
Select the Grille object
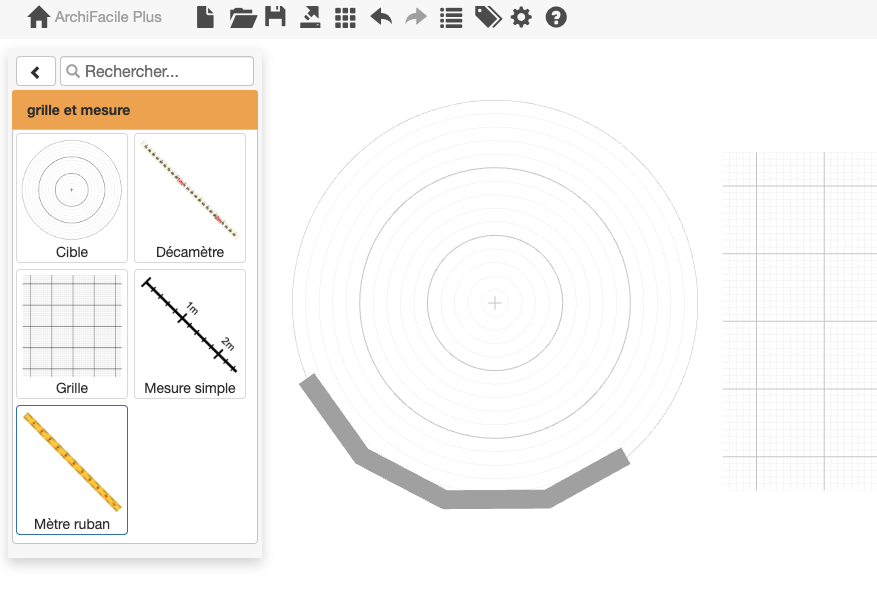click(x=71, y=333)
